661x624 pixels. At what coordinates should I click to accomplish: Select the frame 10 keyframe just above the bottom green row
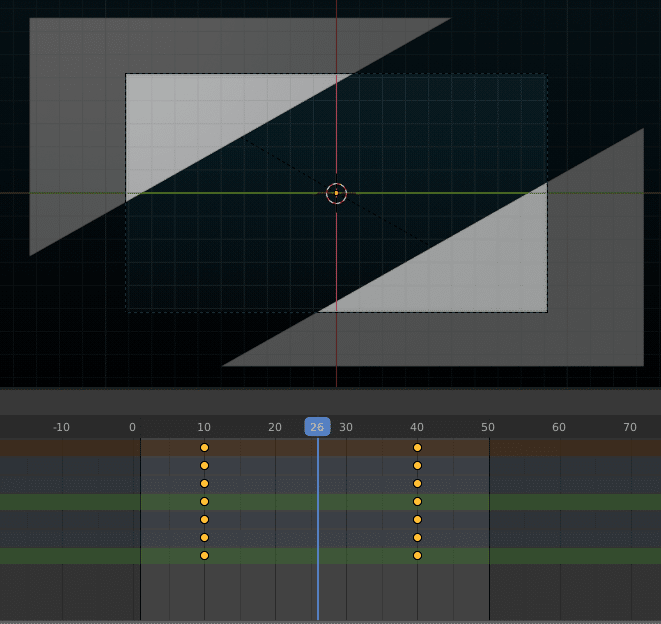pos(204,537)
